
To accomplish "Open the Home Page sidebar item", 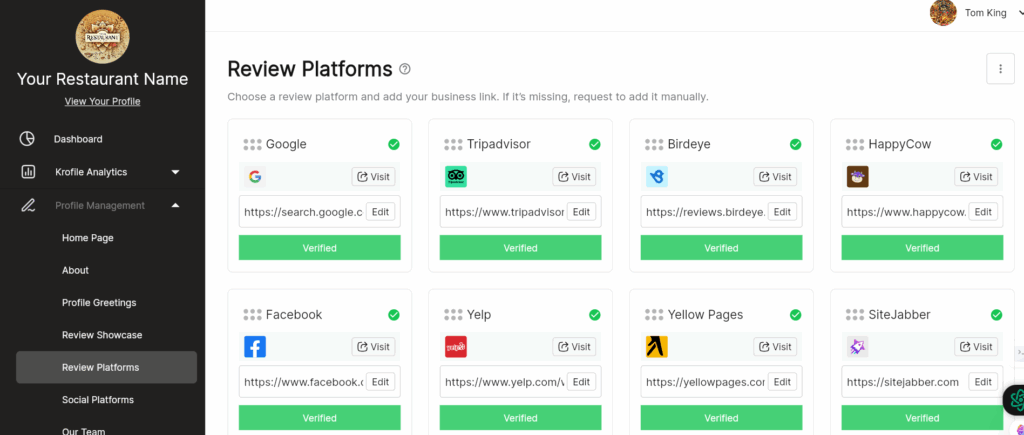I will click(88, 238).
